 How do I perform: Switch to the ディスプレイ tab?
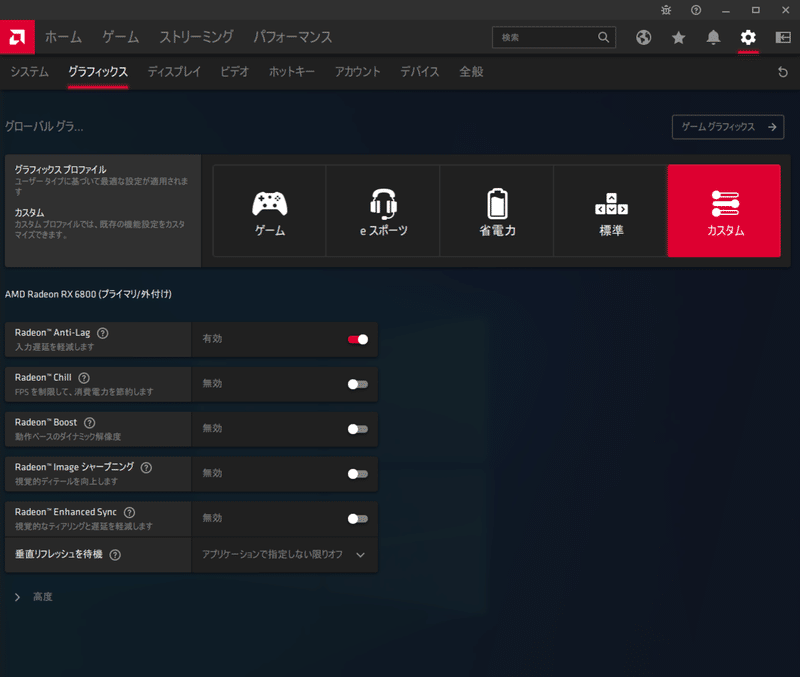click(x=174, y=72)
